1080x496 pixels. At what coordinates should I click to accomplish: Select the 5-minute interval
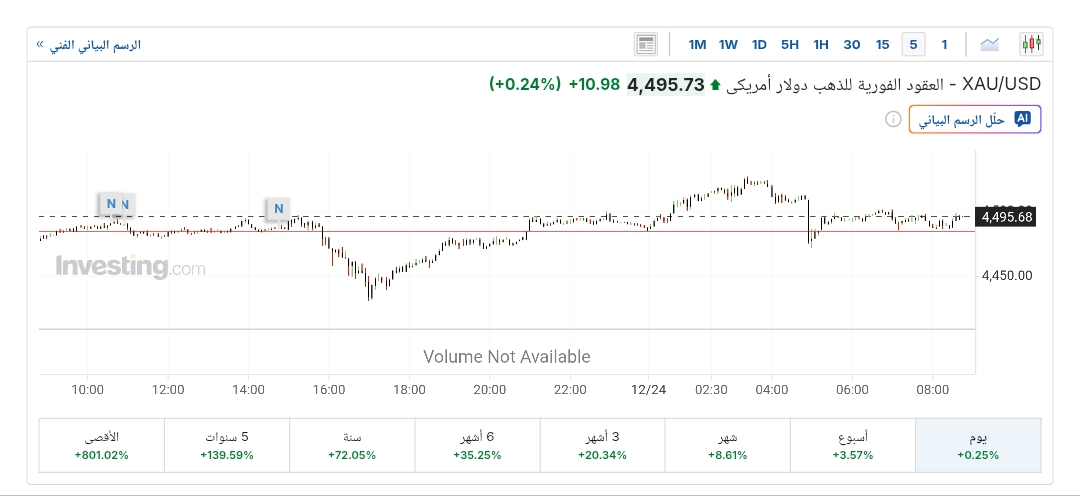point(913,44)
